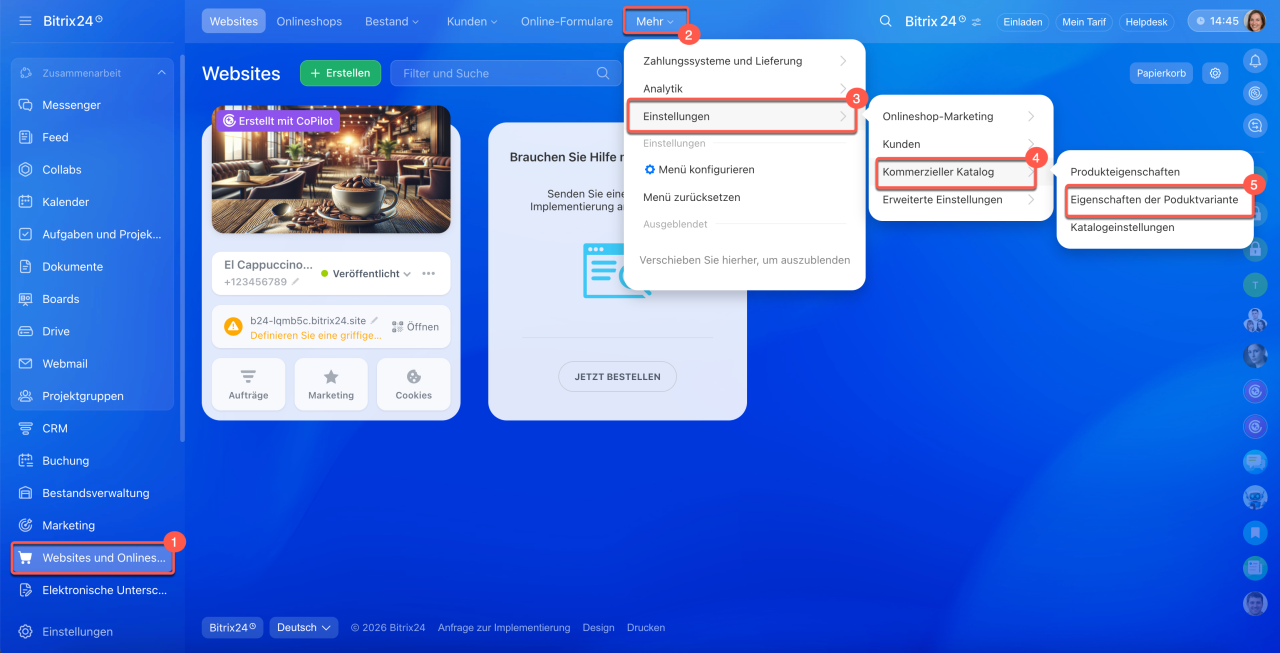Click the bookmark icon in right panel

coord(1255,532)
